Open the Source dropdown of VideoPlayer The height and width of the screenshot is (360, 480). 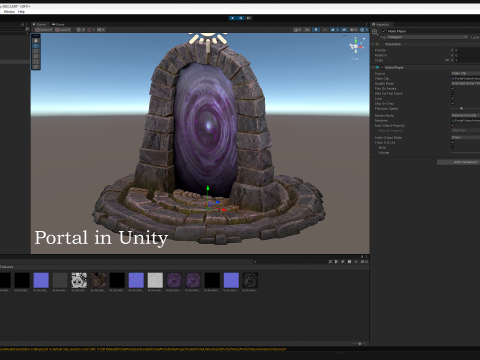tap(465, 73)
